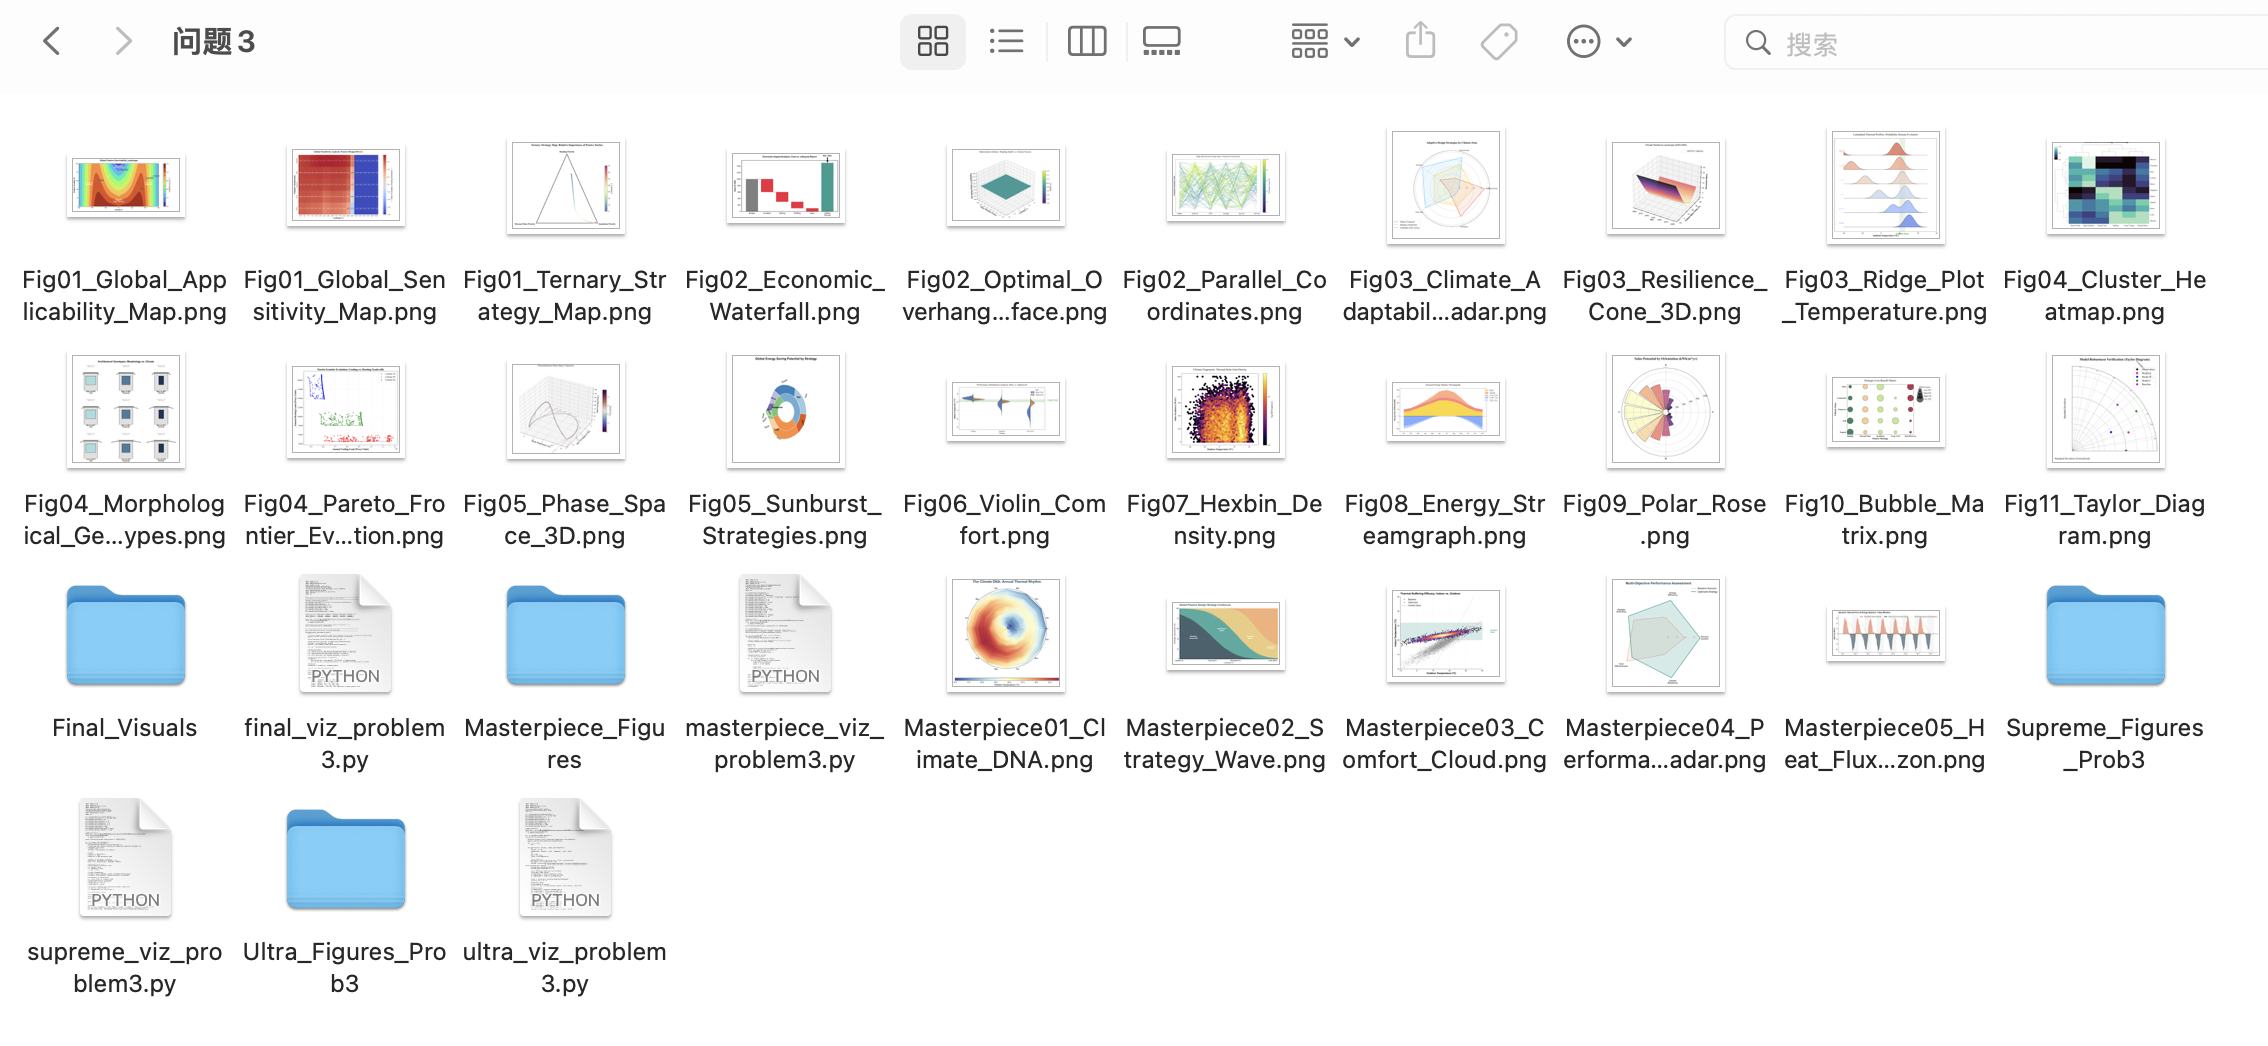This screenshot has height=1046, width=2268.
Task: Go forward with the right chevron
Action: point(122,42)
